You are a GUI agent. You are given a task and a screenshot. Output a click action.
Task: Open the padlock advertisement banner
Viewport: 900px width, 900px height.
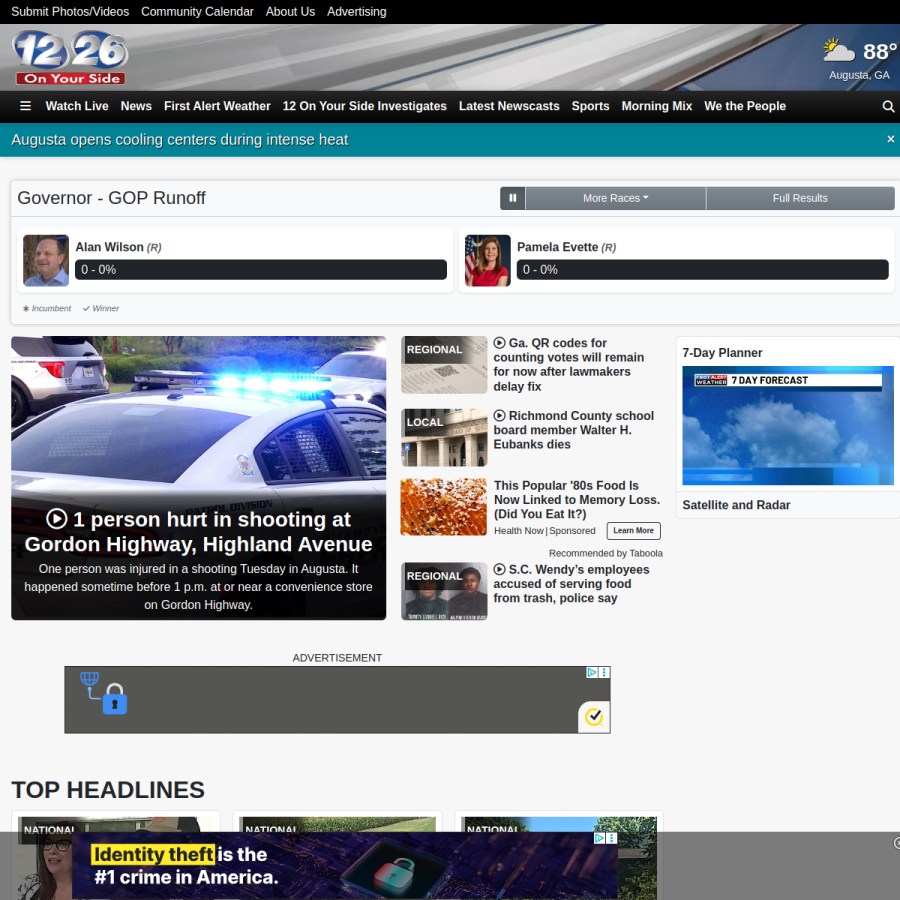click(x=337, y=700)
